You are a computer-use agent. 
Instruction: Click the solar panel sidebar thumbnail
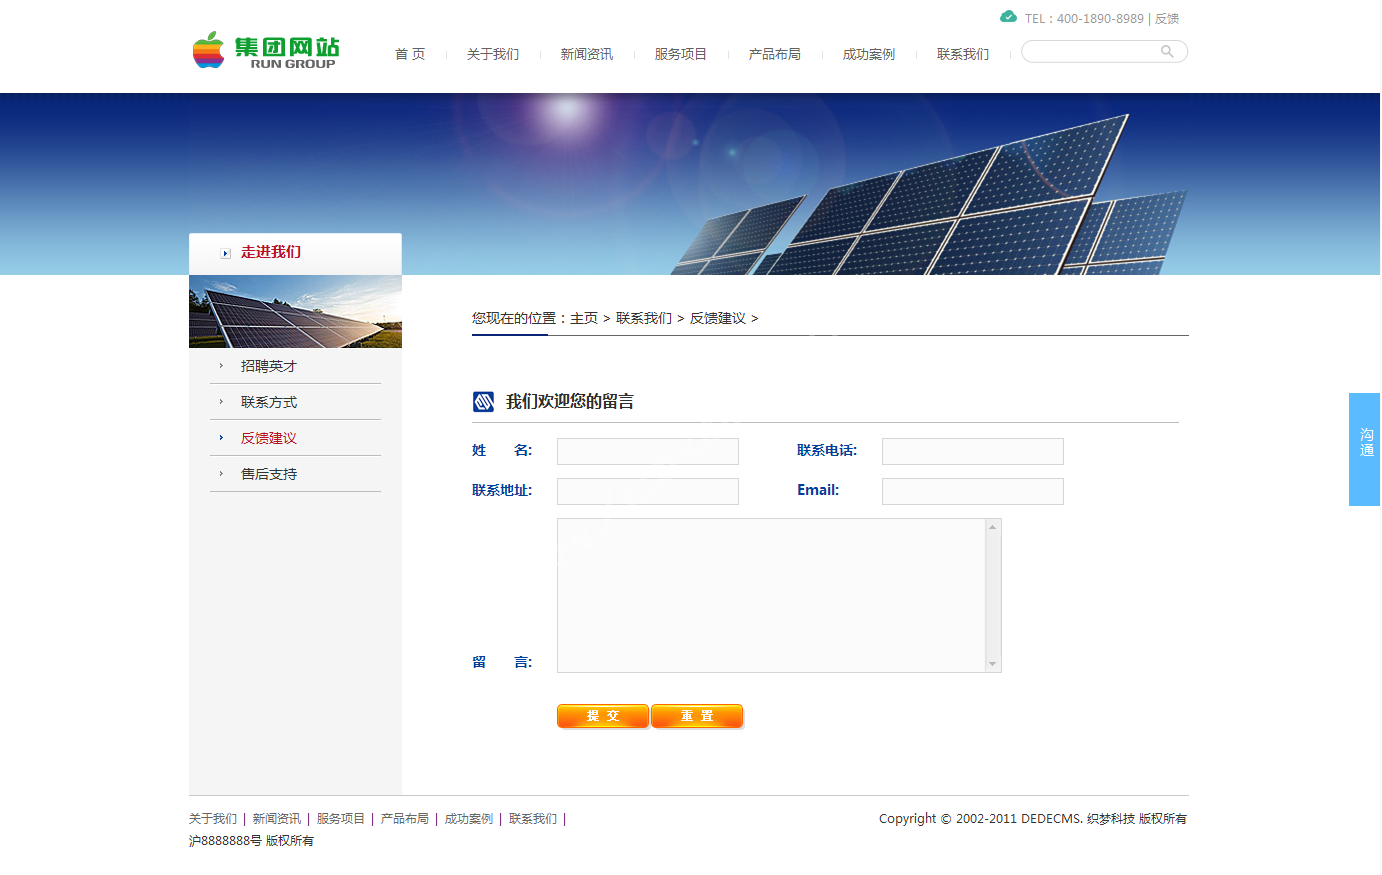(295, 312)
